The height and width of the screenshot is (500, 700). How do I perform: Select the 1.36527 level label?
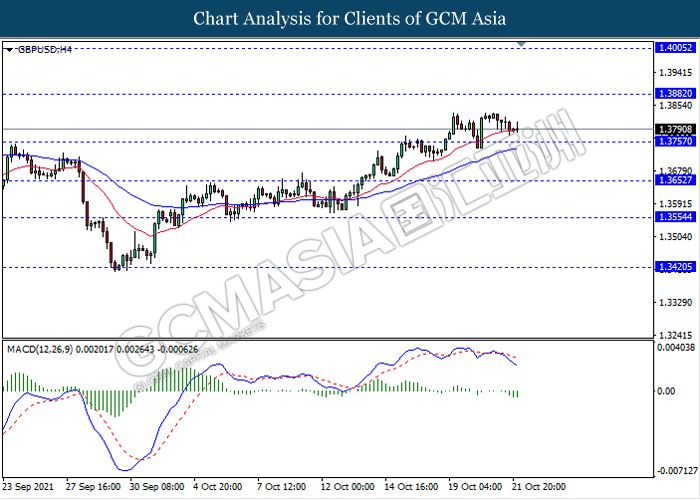[x=675, y=180]
